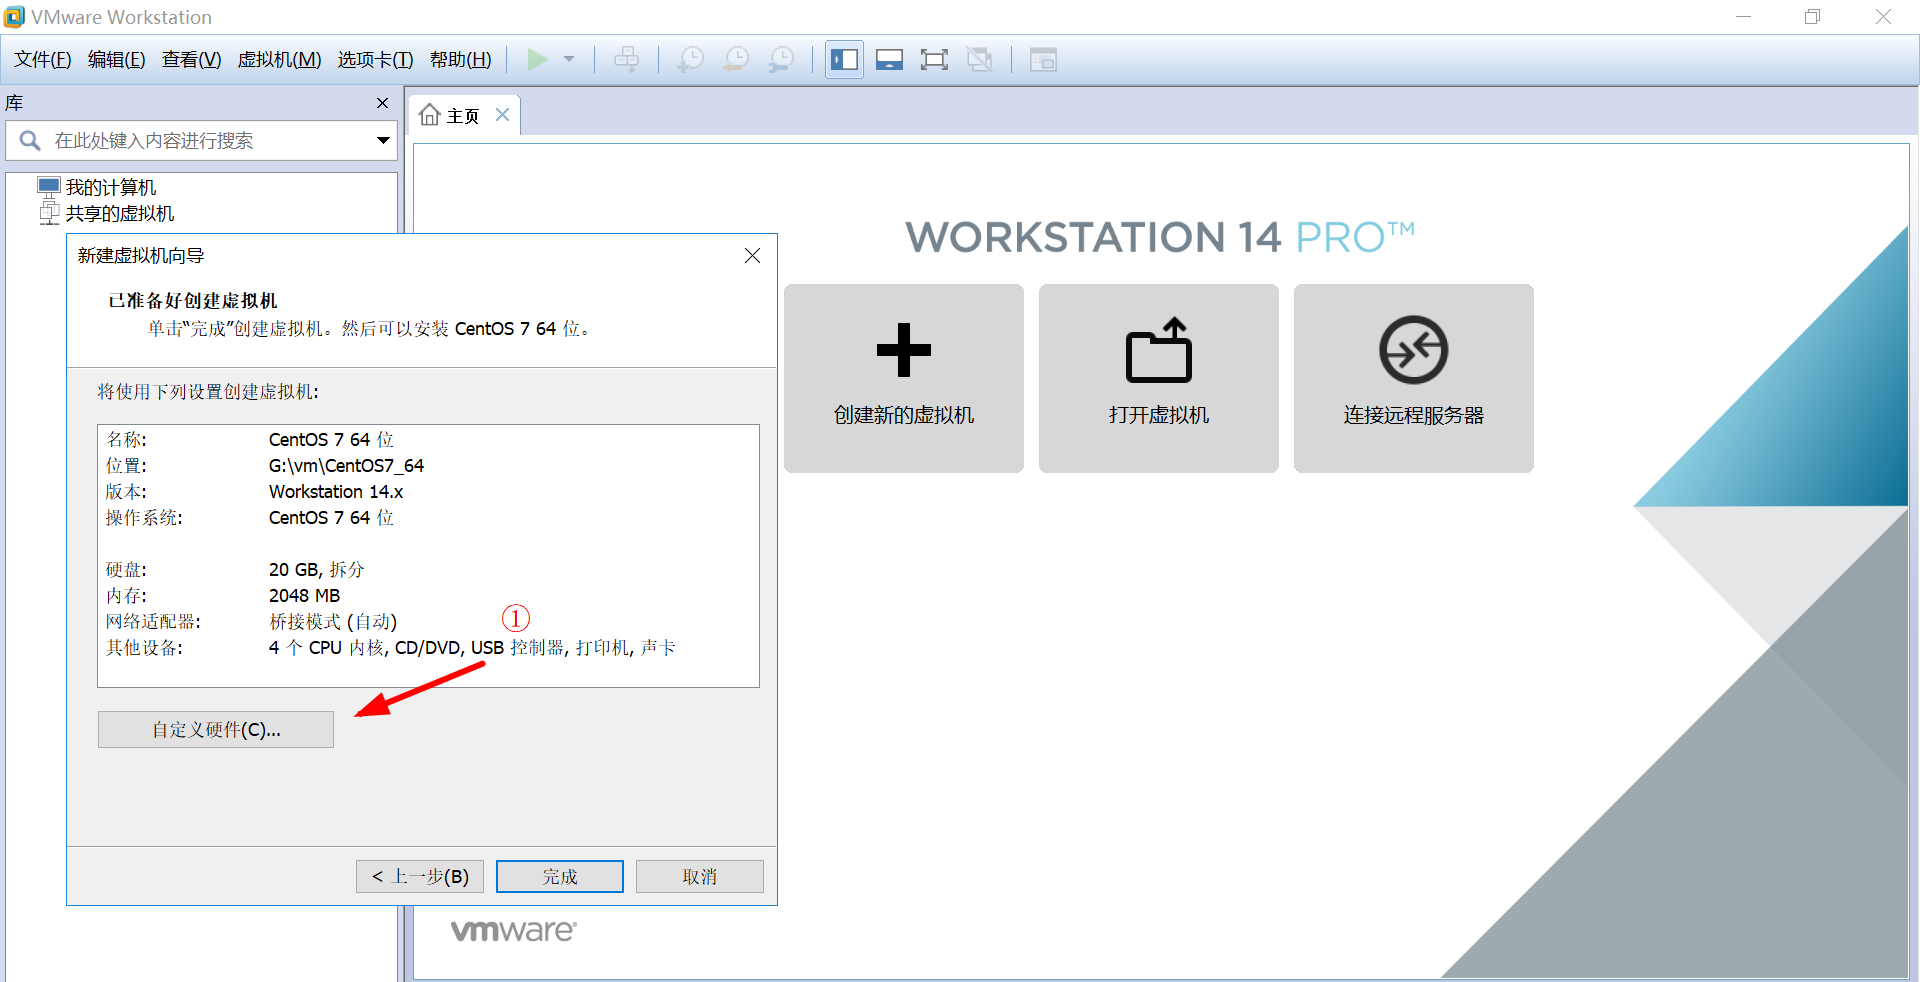This screenshot has height=982, width=1920.
Task: Open the 虚拟机(M) menu
Action: [x=279, y=60]
